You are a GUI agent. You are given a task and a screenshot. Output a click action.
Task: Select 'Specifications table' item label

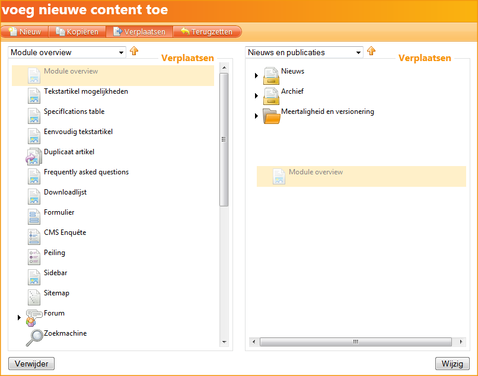pyautogui.click(x=74, y=111)
